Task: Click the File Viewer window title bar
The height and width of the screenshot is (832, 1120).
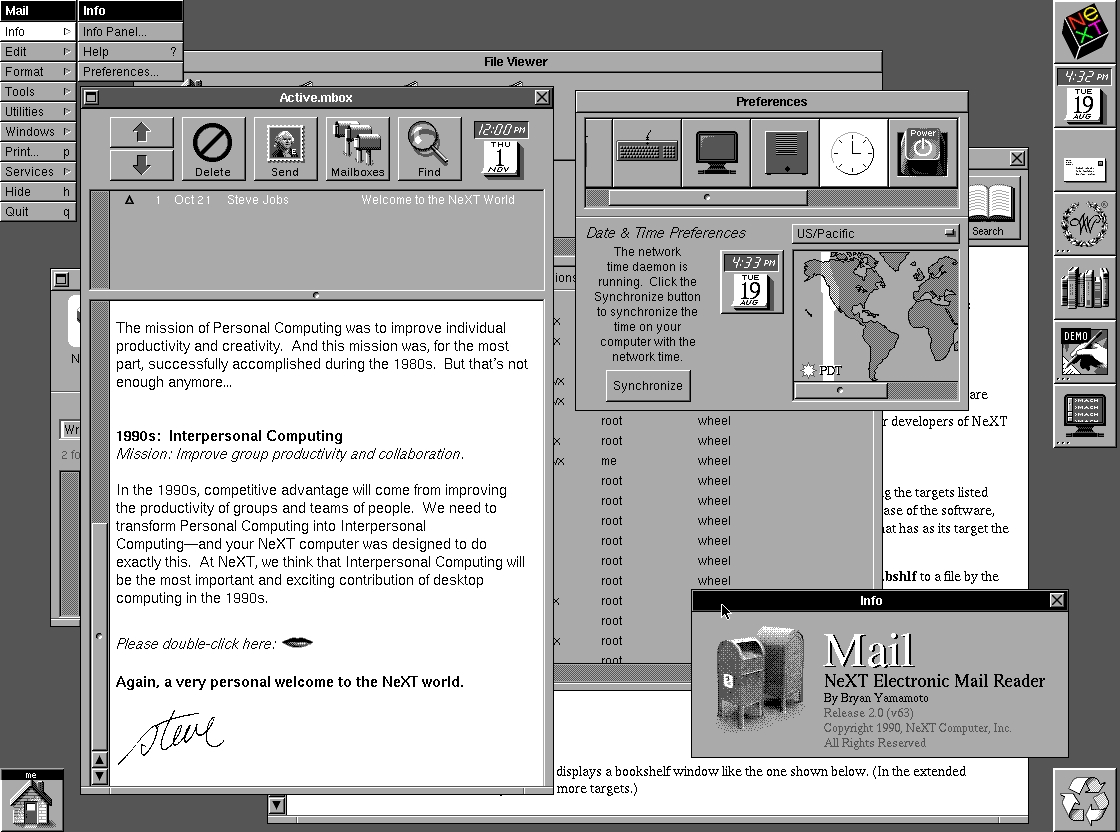Action: point(516,61)
